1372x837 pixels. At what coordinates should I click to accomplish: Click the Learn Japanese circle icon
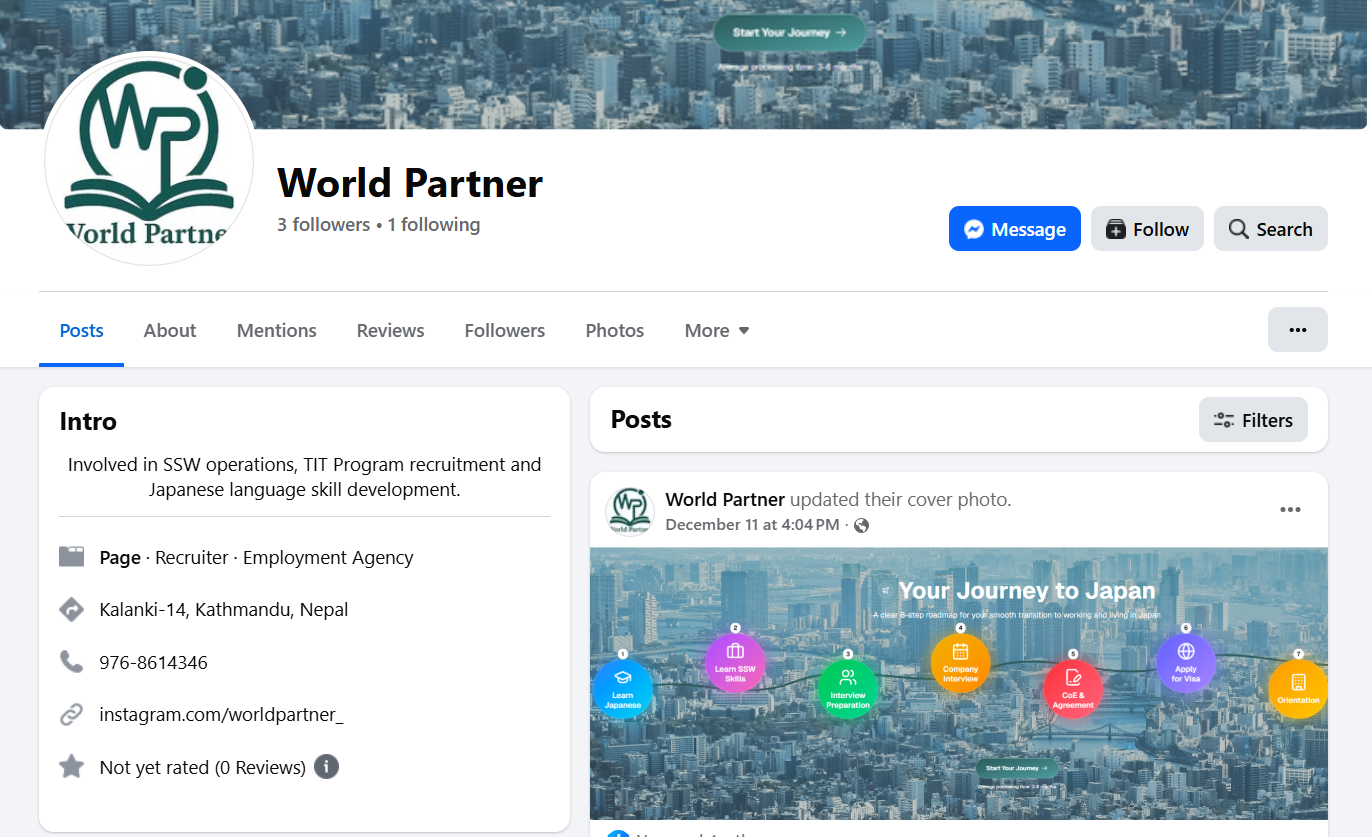(623, 689)
